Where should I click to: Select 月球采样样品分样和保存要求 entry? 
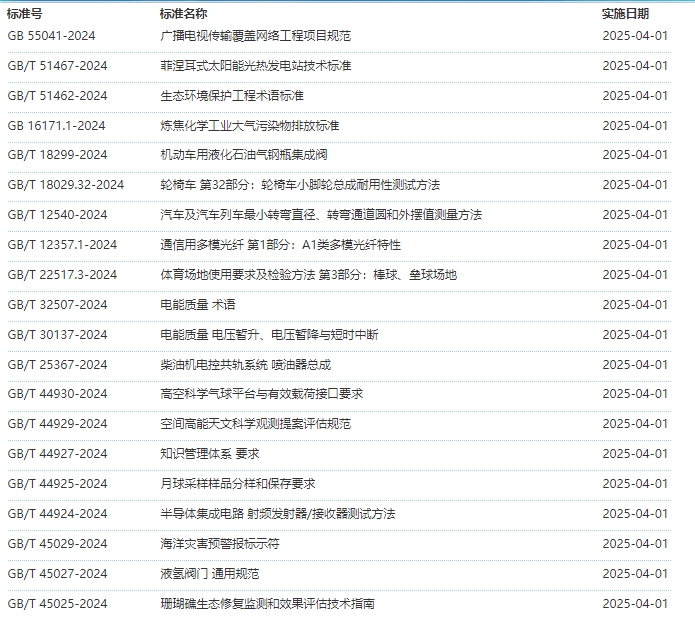tap(237, 484)
